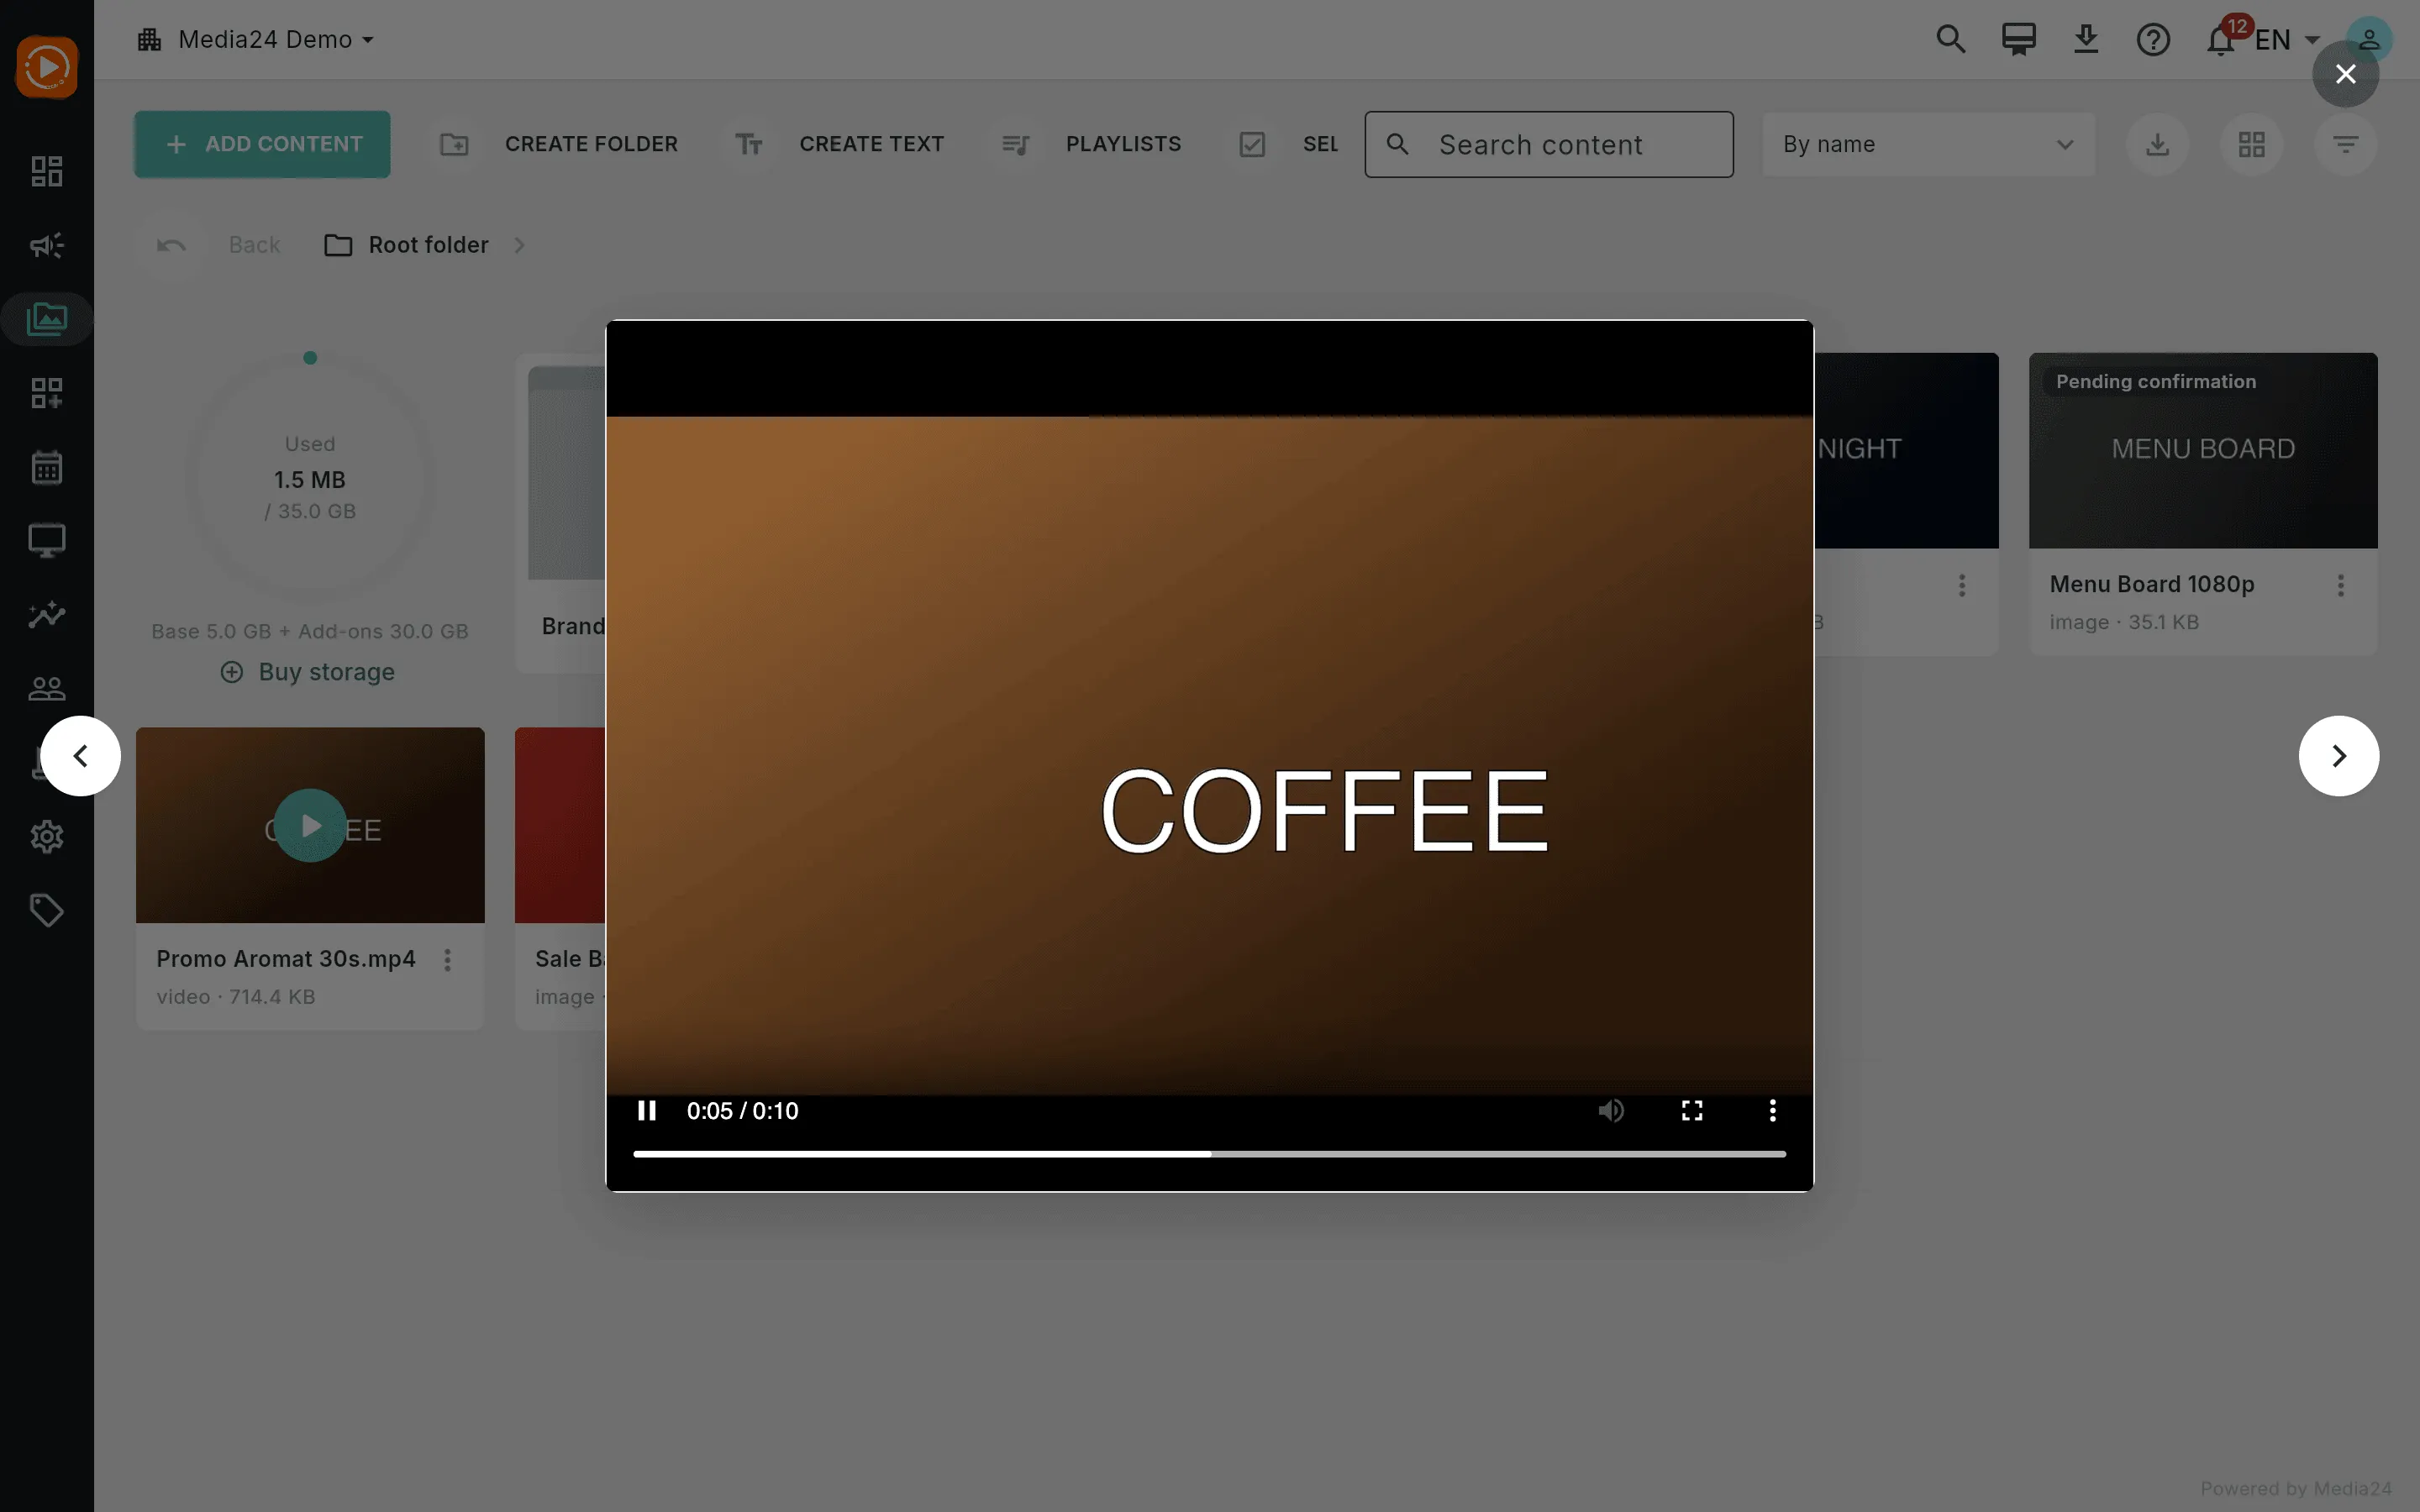Open the users group sidebar icon
The width and height of the screenshot is (2420, 1512).
pos(46,688)
